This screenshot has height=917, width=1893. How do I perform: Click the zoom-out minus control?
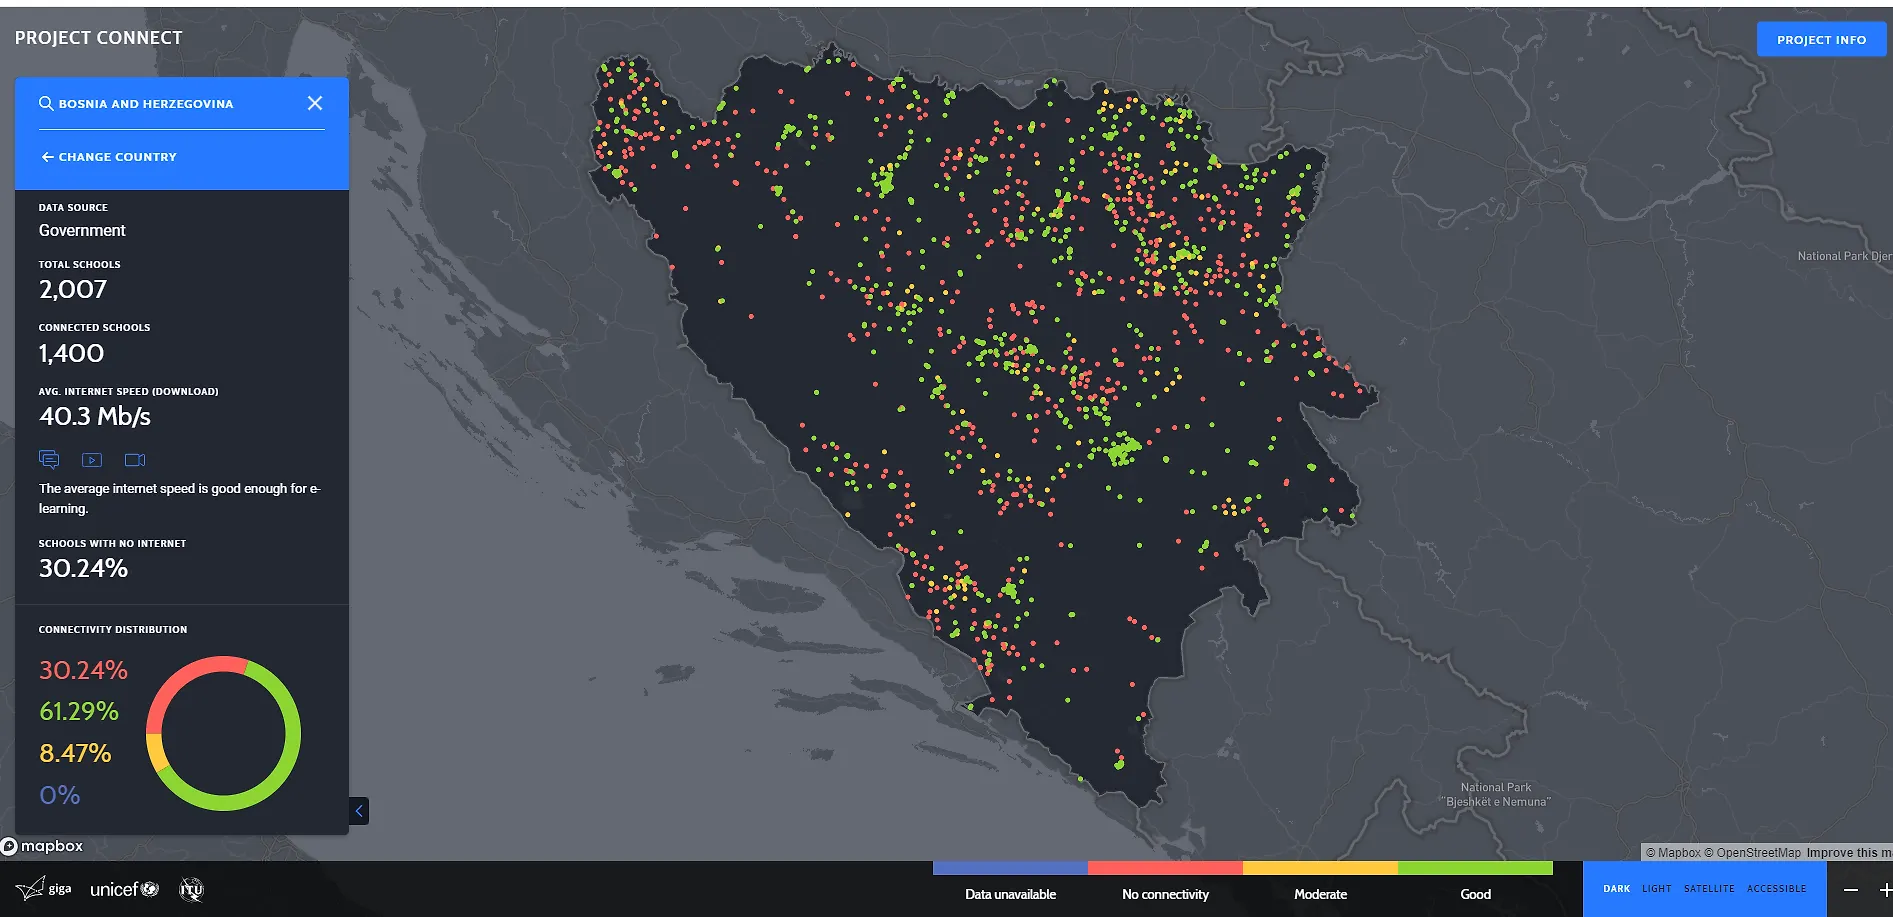(x=1849, y=888)
